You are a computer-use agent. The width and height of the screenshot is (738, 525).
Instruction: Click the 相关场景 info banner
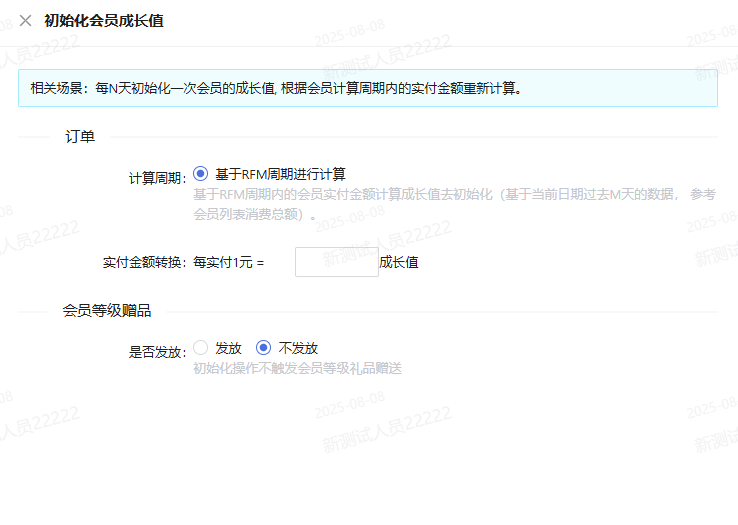click(367, 88)
